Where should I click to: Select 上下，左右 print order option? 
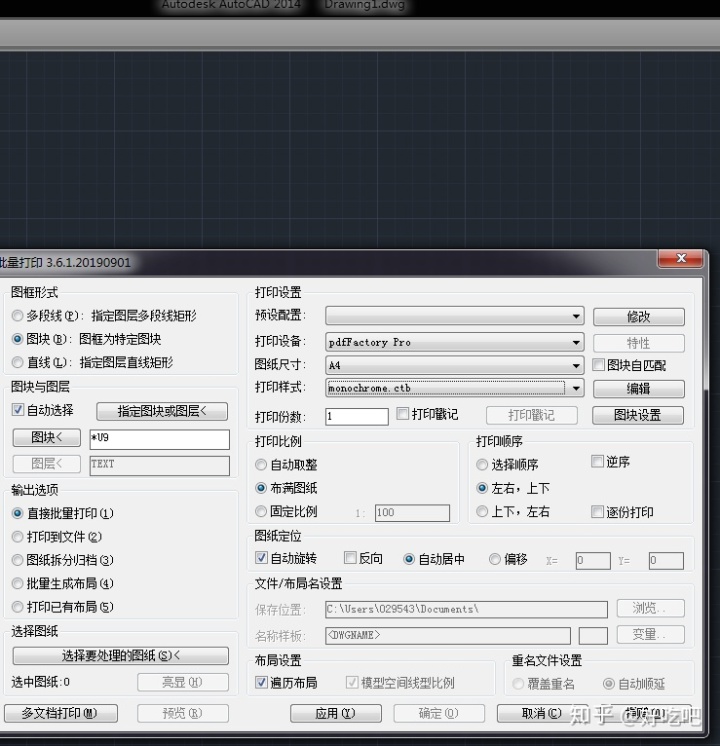pos(482,511)
